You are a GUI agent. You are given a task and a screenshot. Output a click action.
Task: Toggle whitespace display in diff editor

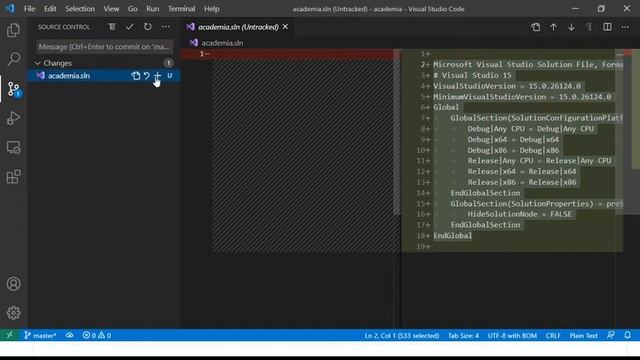[x=589, y=27]
